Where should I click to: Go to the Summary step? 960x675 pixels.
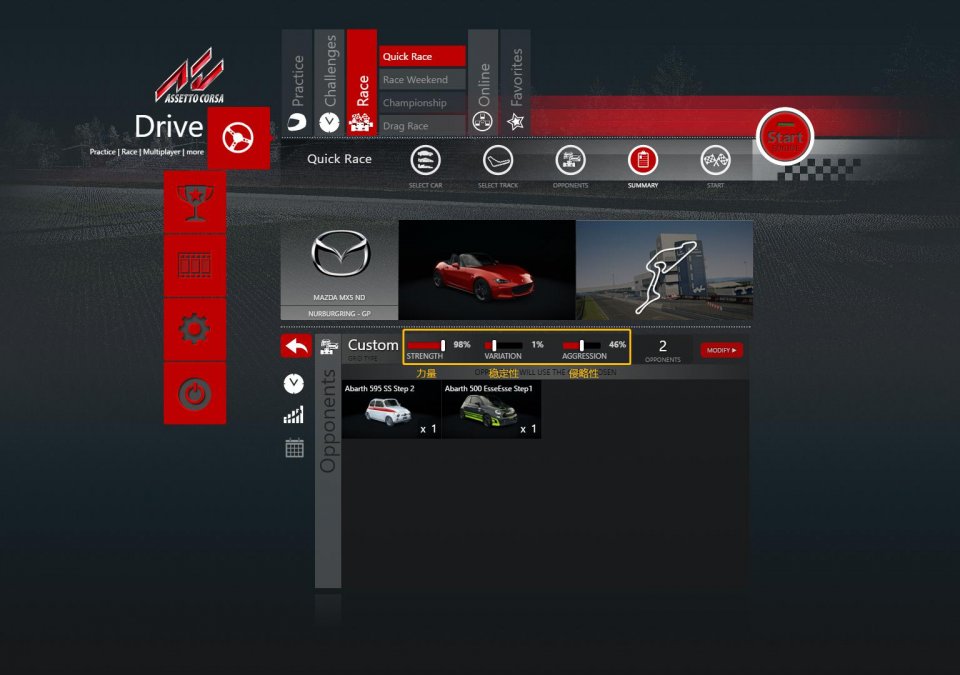tap(643, 160)
